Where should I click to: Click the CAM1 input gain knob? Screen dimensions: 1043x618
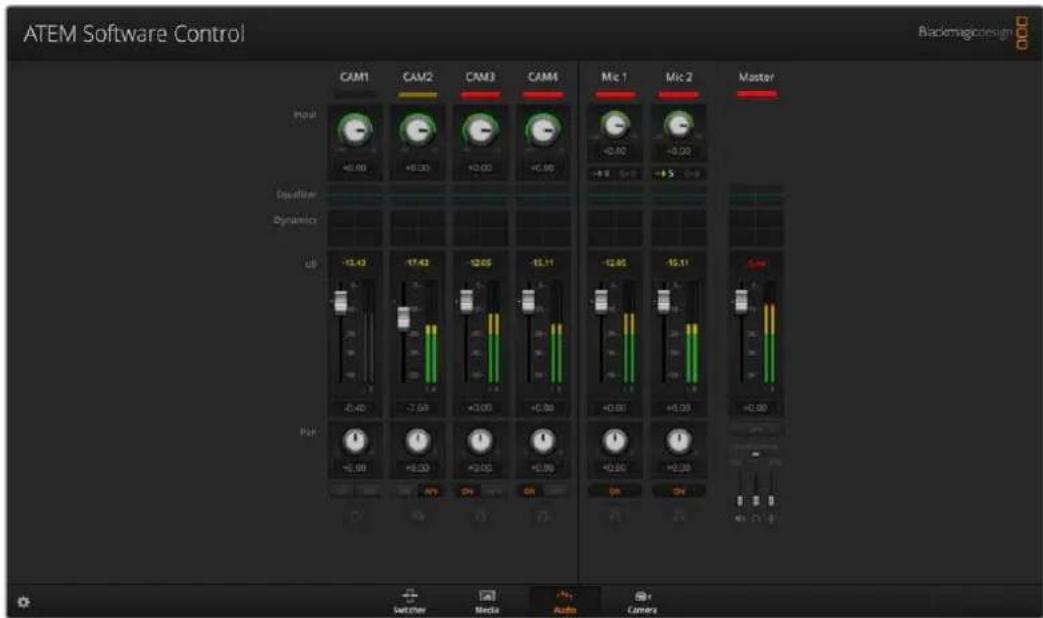coord(355,130)
